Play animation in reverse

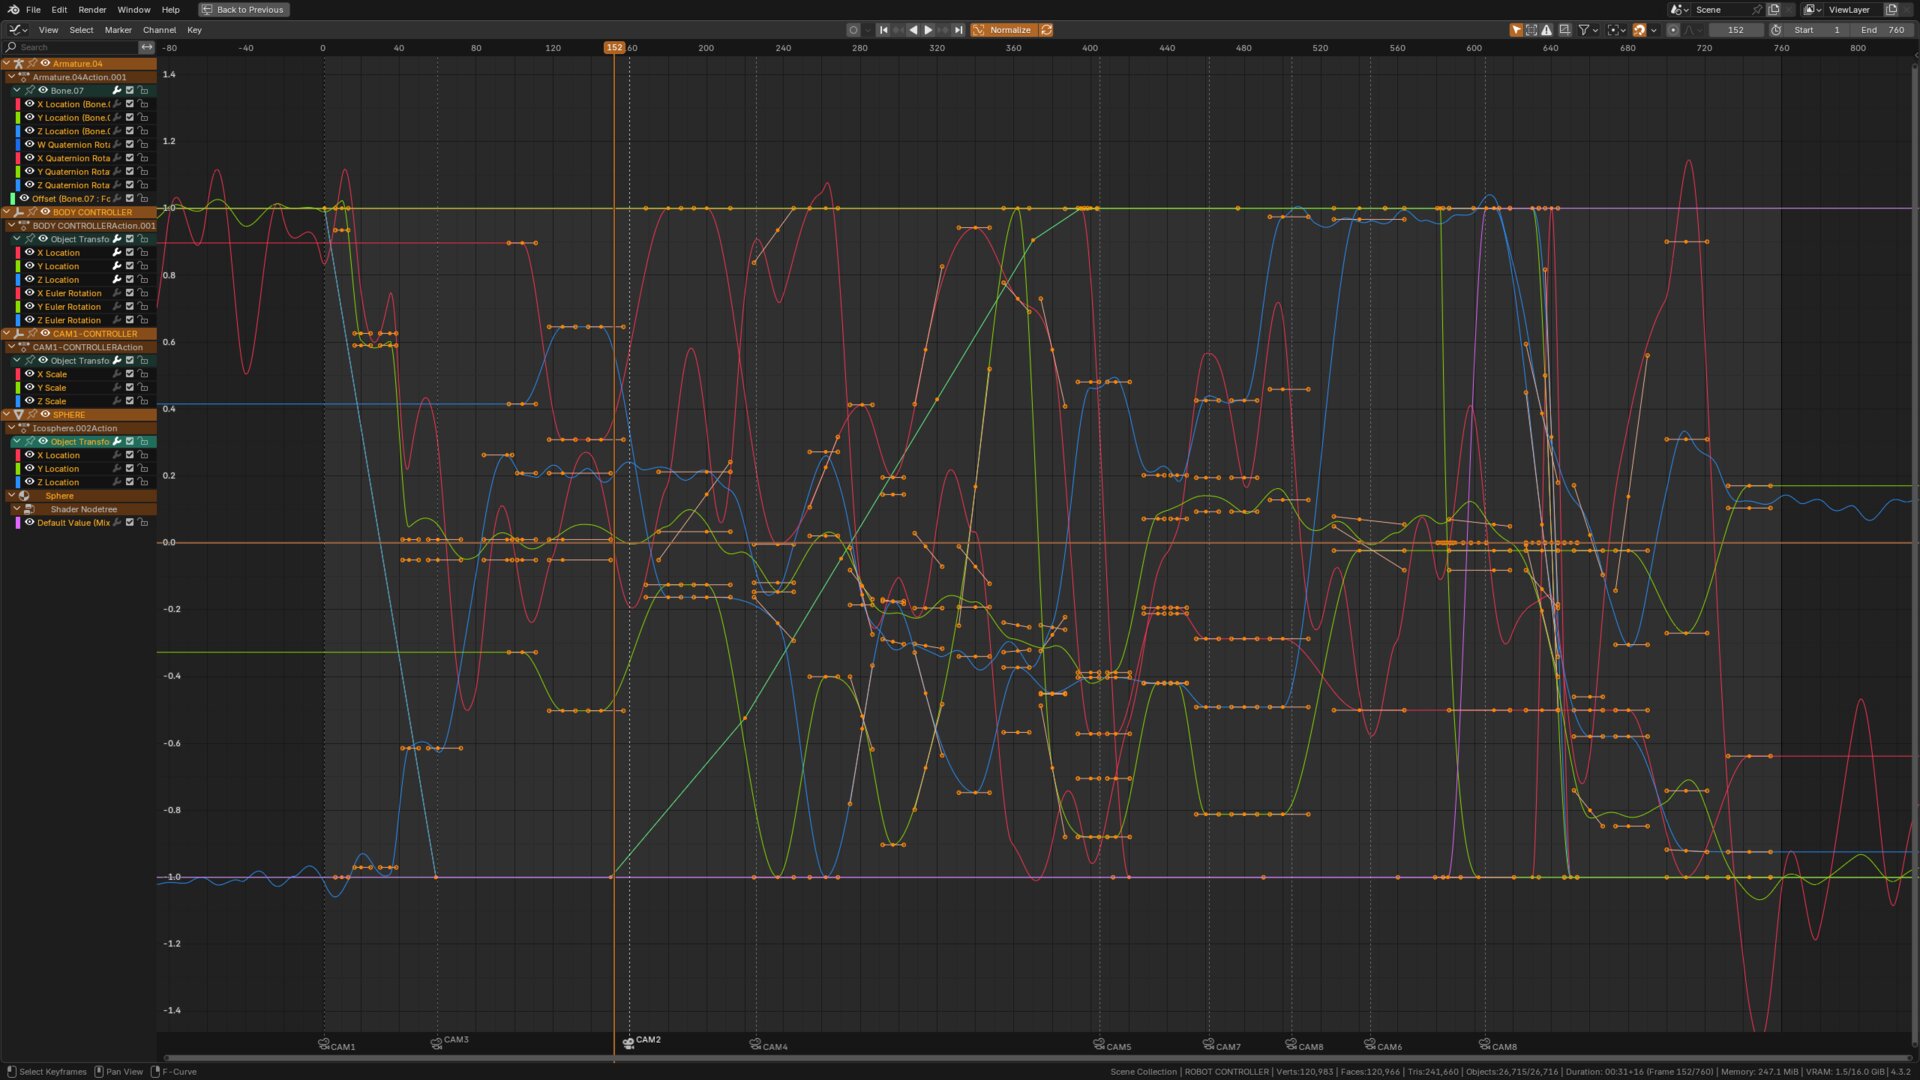coord(913,30)
